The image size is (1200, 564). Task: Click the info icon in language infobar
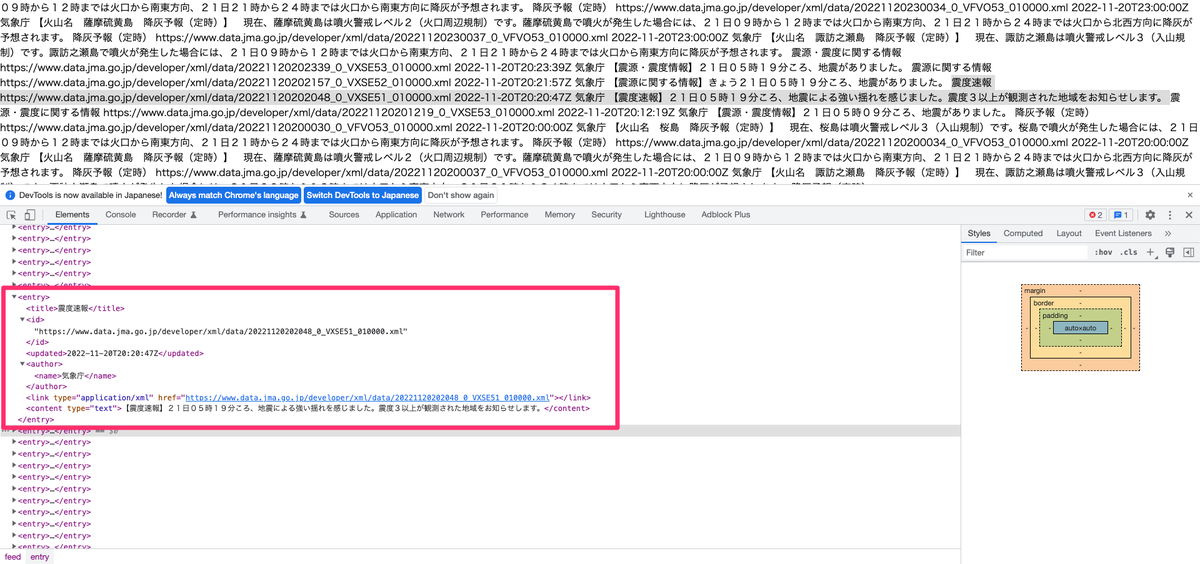10,195
